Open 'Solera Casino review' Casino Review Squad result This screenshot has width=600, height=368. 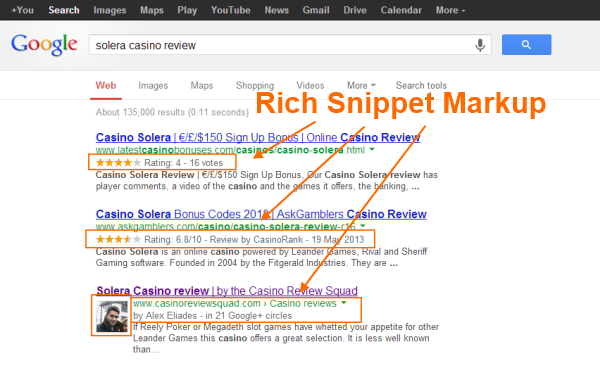[227, 291]
